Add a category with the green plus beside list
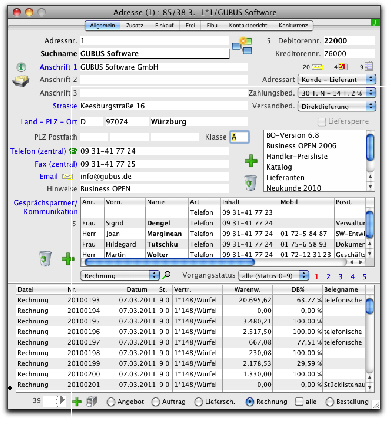 tap(251, 161)
